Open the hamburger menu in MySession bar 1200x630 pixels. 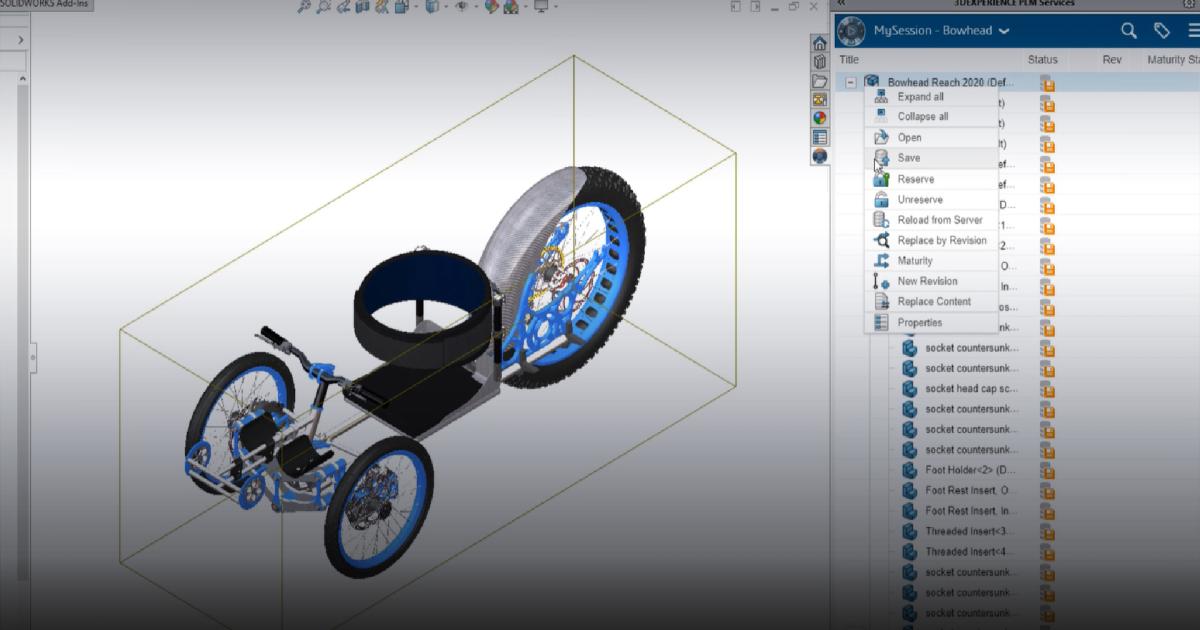point(1193,31)
